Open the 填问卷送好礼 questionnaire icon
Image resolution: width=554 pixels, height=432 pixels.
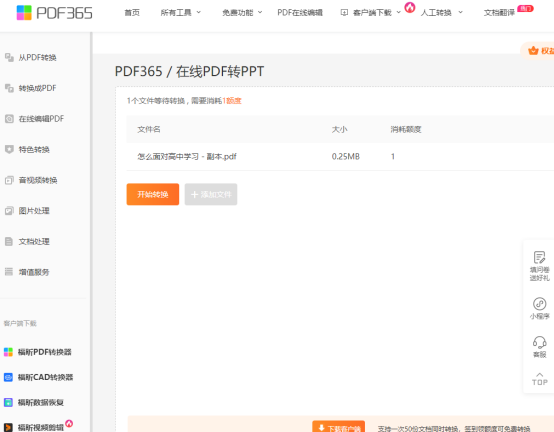[x=540, y=257]
